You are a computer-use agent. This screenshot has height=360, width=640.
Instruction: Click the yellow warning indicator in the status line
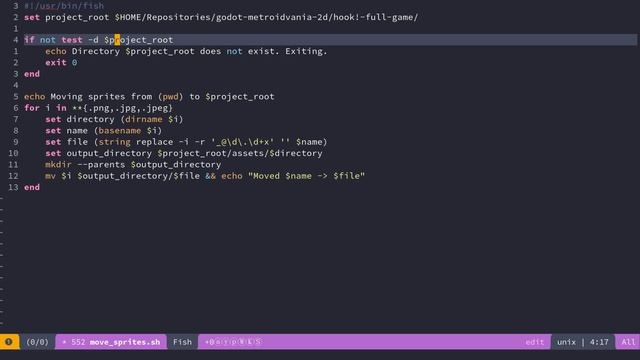(x=9, y=342)
